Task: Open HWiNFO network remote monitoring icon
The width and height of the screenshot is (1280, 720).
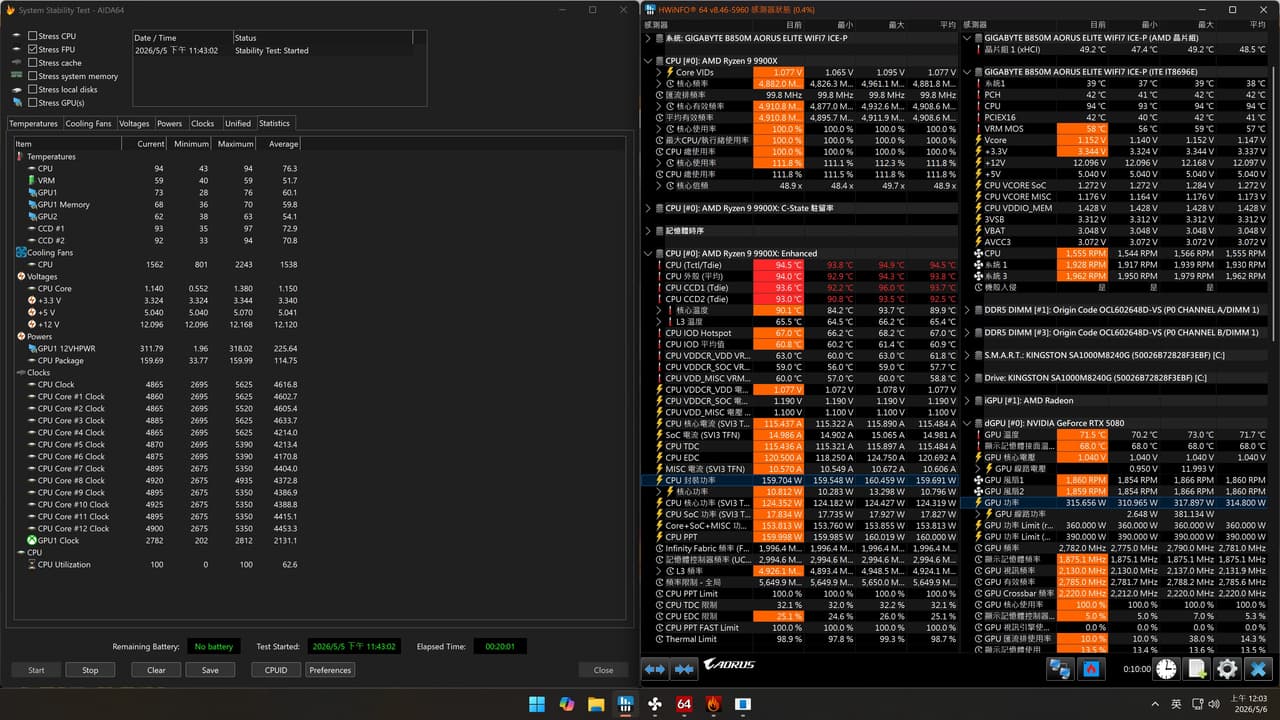Action: coord(1061,669)
